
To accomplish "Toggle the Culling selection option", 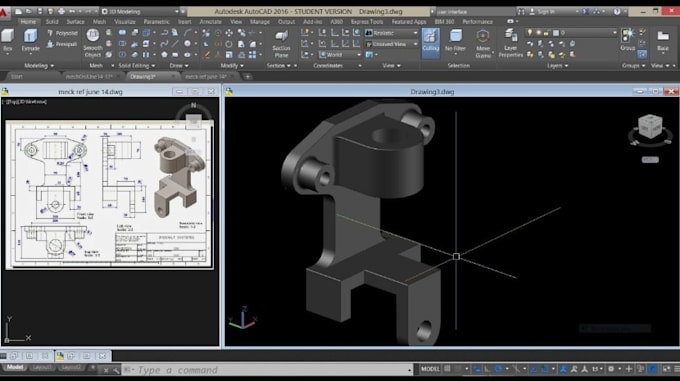I will coord(431,42).
